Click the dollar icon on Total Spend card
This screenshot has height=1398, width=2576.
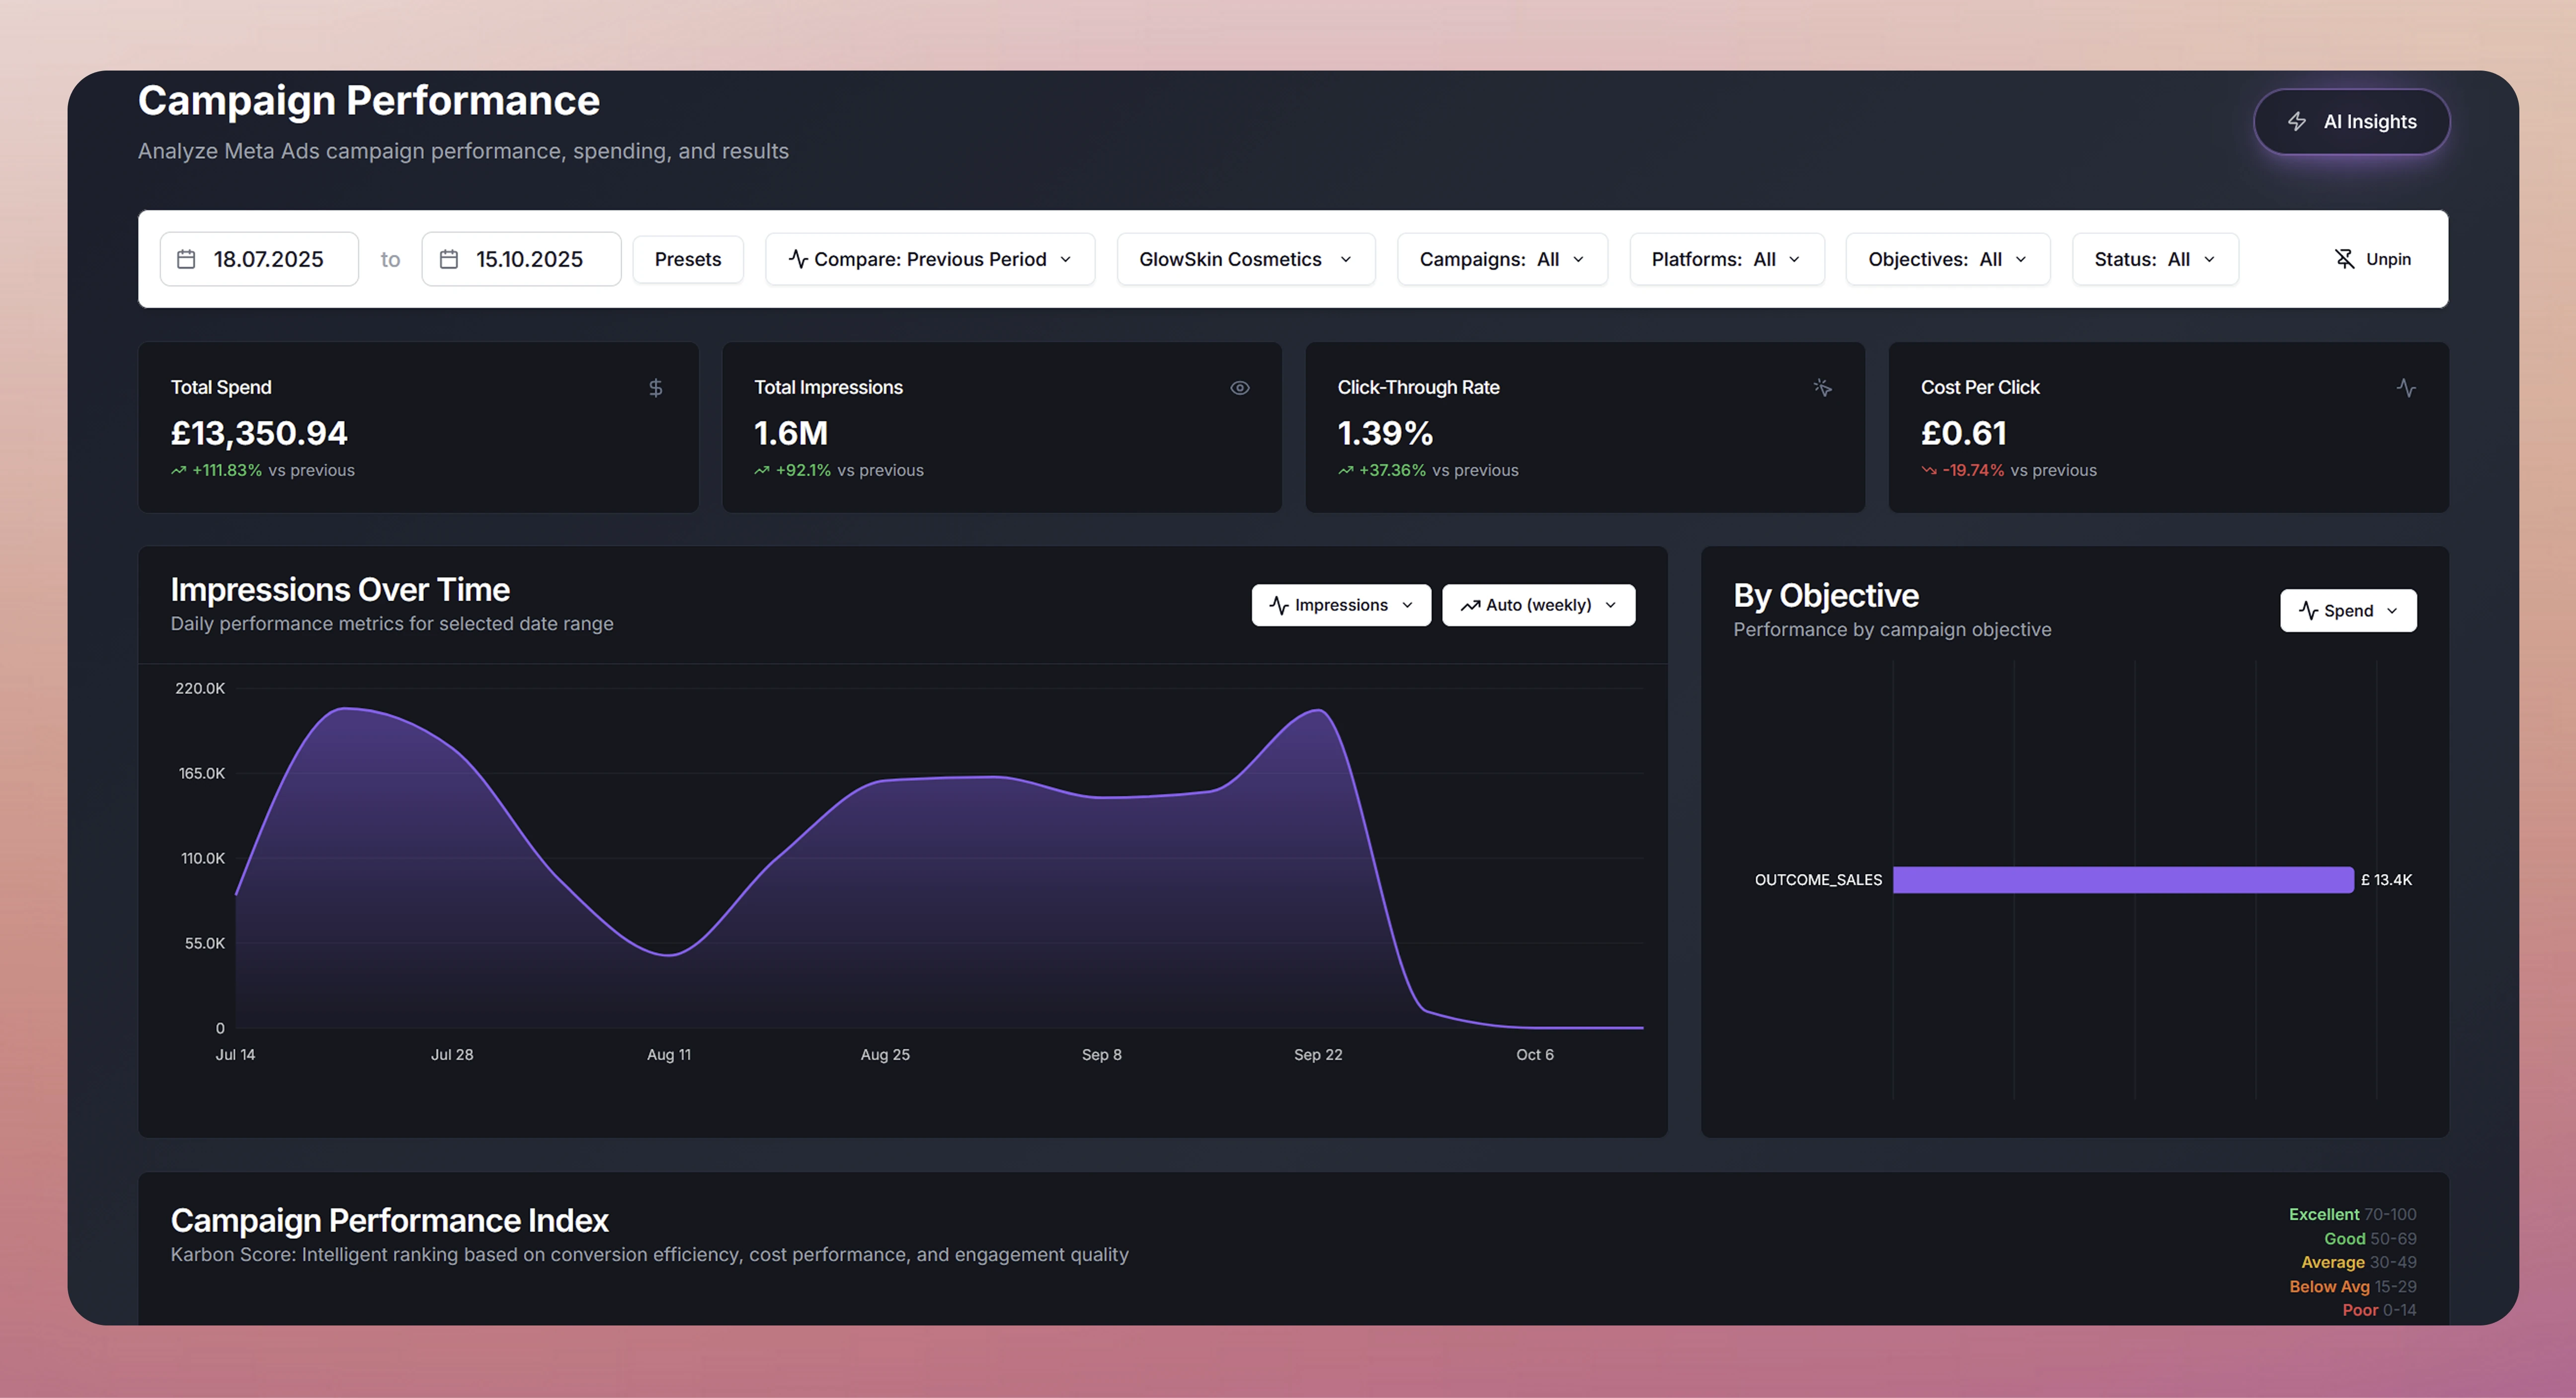tap(656, 388)
